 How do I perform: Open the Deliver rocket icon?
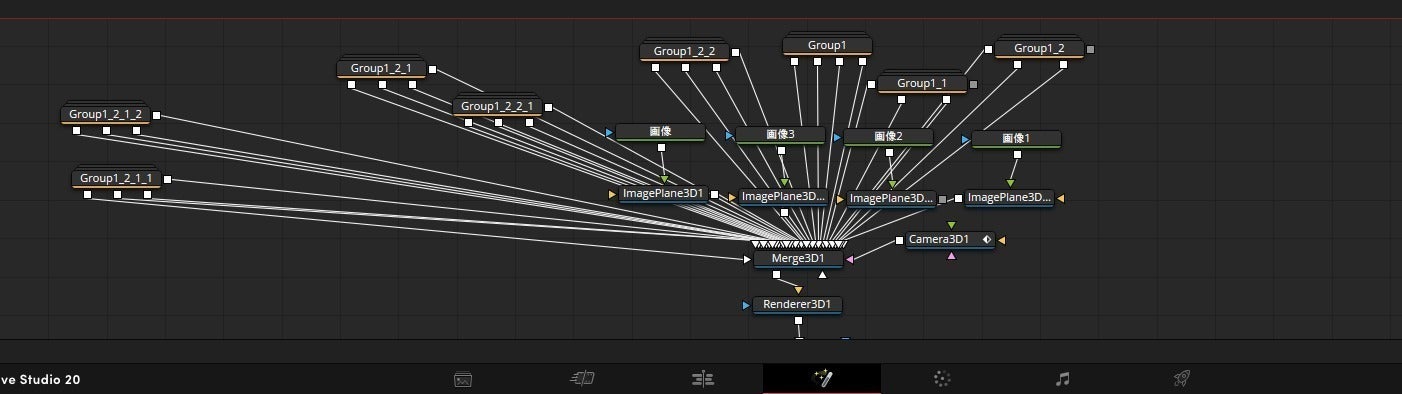(x=1181, y=378)
